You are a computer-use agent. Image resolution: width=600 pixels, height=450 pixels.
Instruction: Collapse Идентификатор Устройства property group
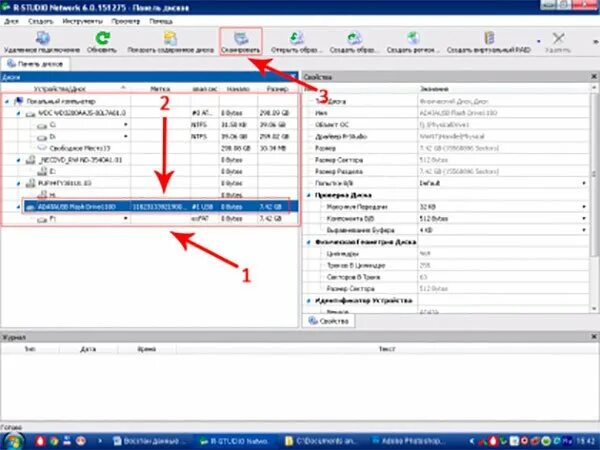coord(309,301)
